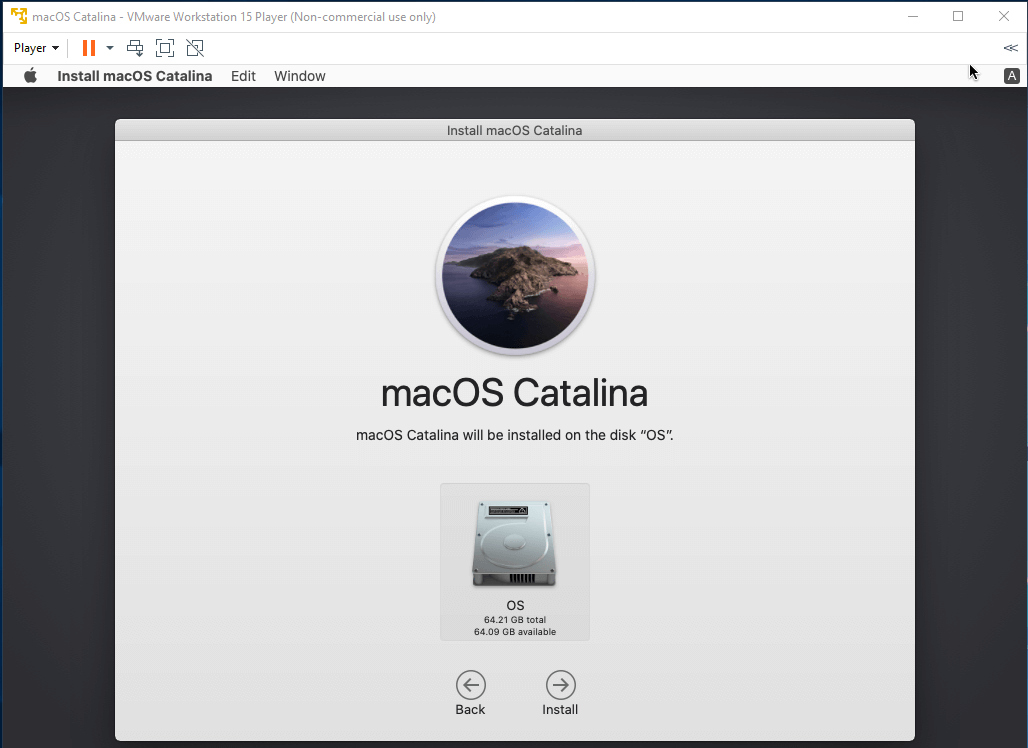Open the Window menu

pyautogui.click(x=300, y=76)
